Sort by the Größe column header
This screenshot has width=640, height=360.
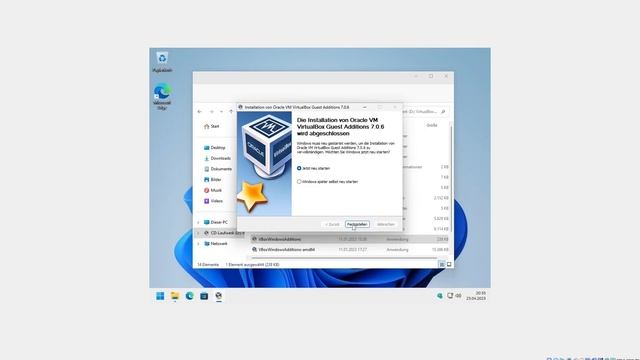432,125
